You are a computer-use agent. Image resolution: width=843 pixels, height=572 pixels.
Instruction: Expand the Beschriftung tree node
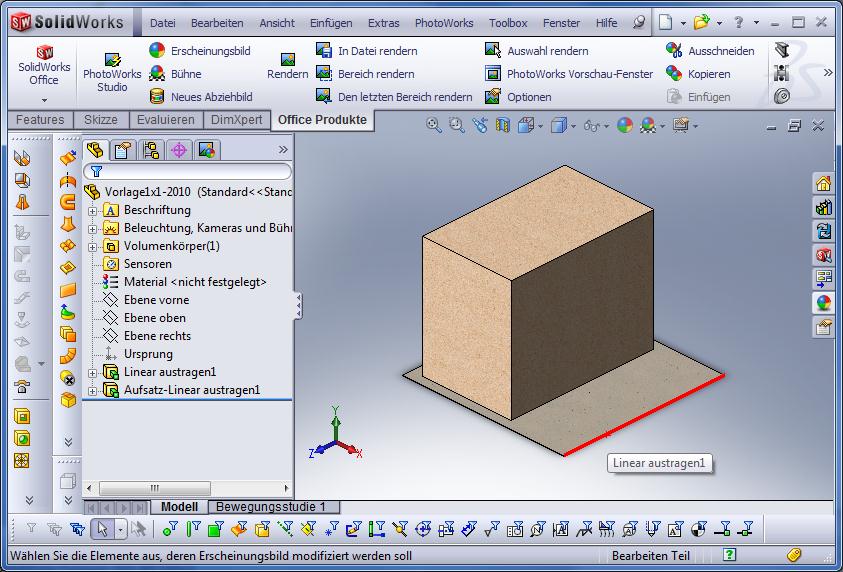click(93, 211)
